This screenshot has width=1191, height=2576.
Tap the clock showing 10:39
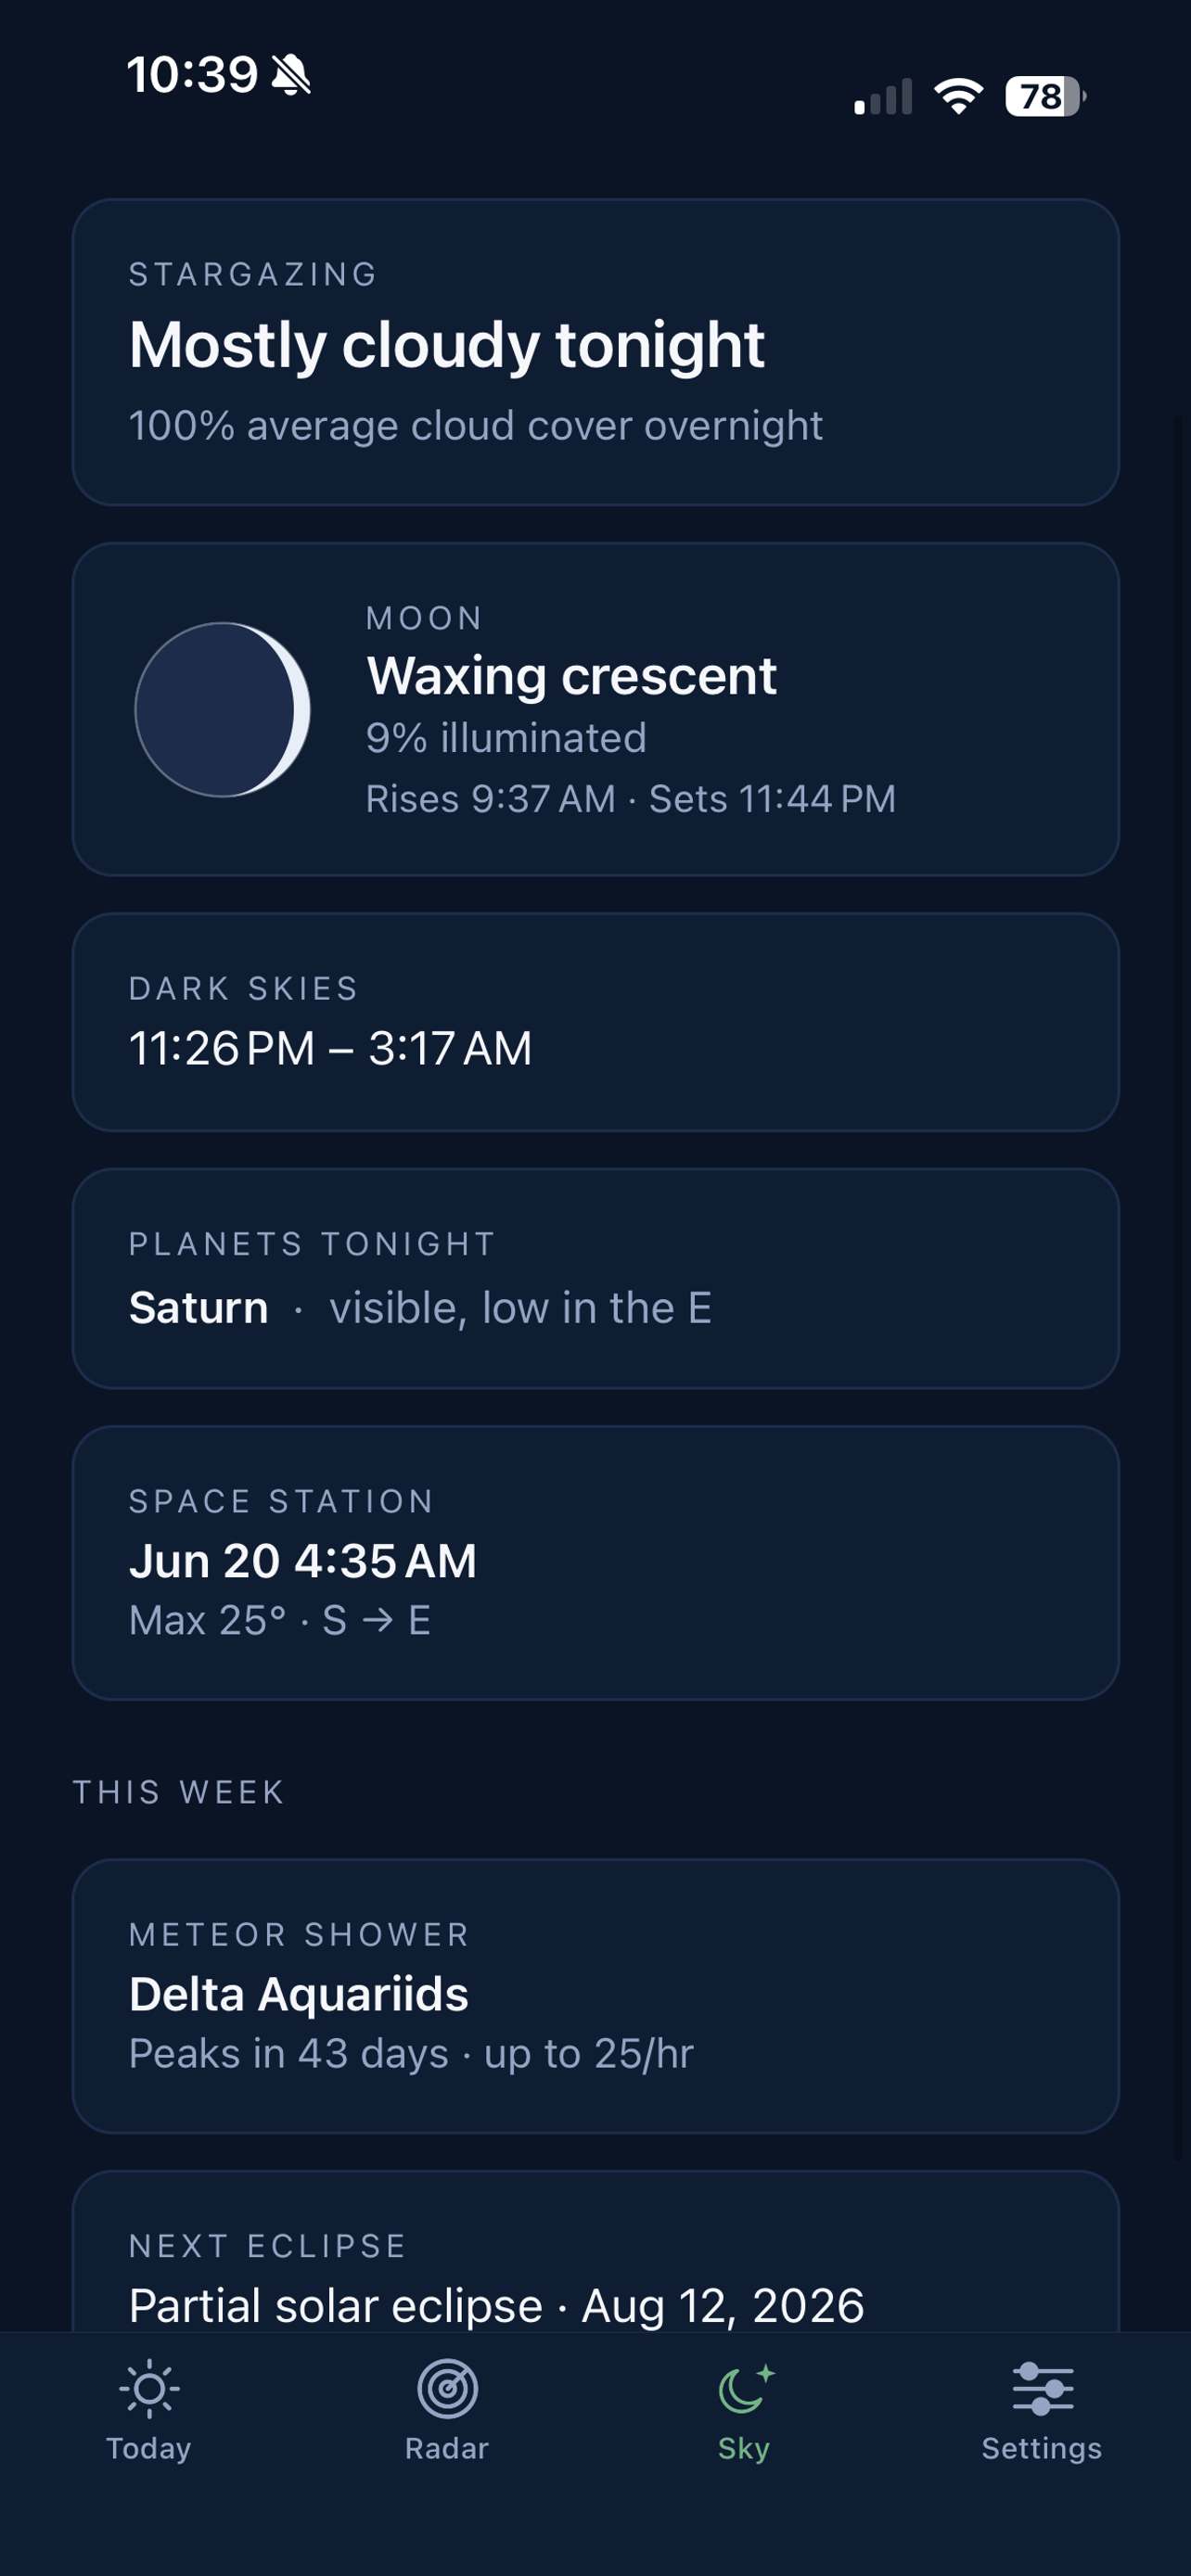tap(192, 75)
